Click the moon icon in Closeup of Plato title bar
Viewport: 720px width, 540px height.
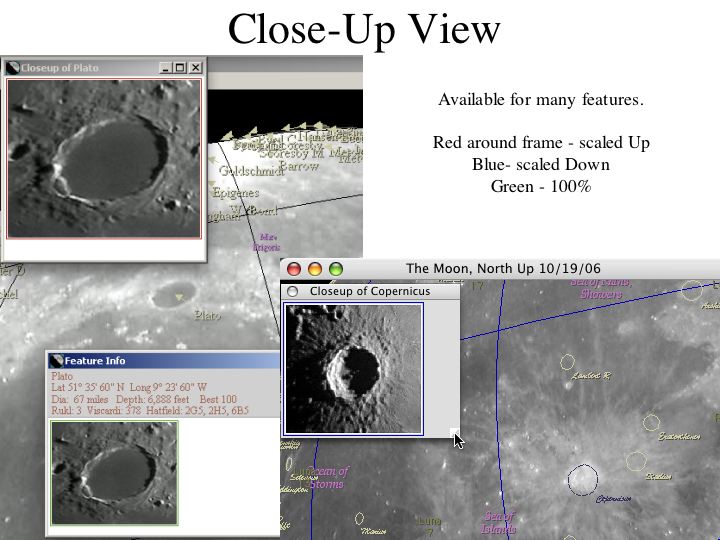12,68
